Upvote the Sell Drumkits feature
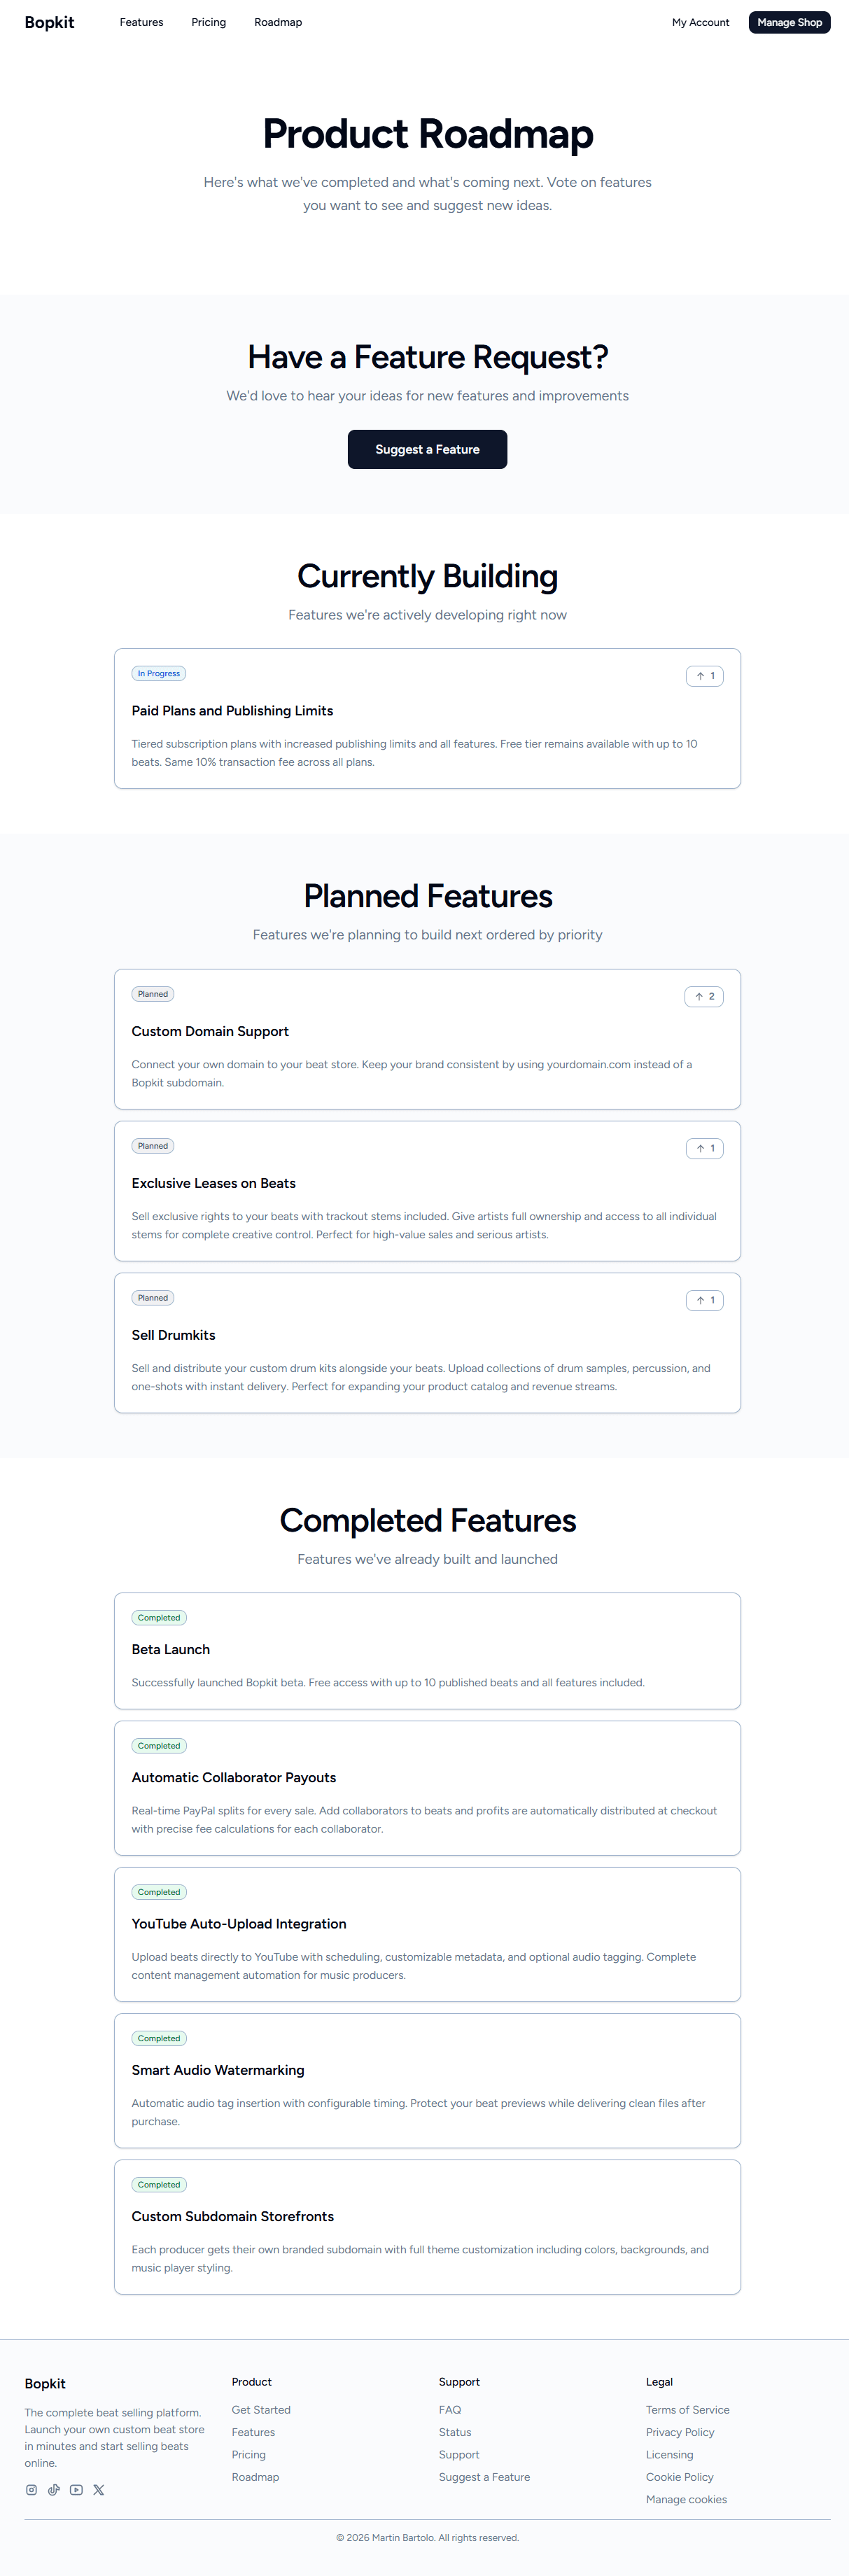This screenshot has width=849, height=2576. pyautogui.click(x=704, y=1300)
